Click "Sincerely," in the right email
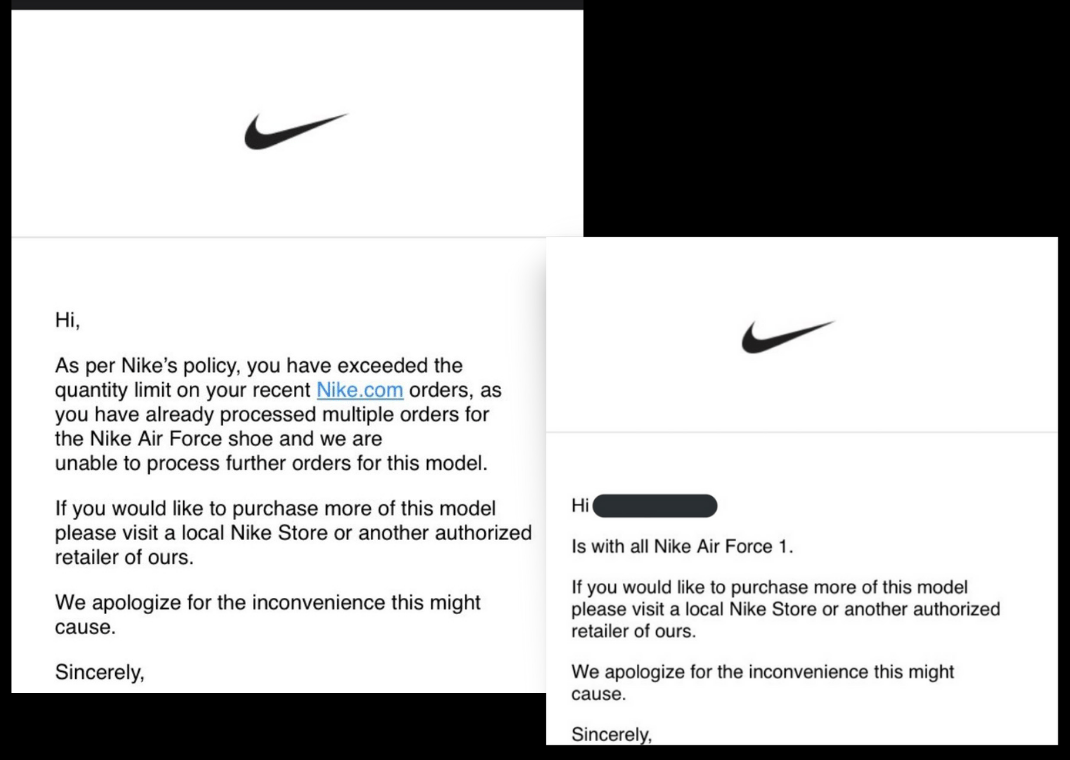1070x760 pixels. pos(611,735)
